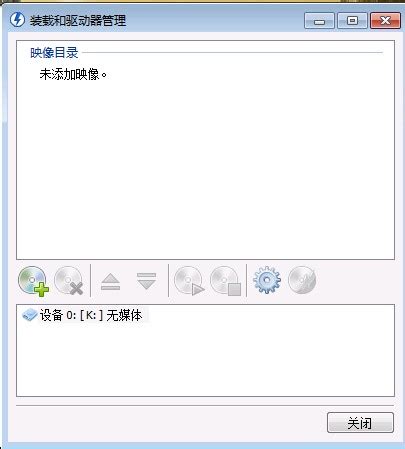Minimize the 装载和驱动器管理 window
Screen dimensions: 405x449
(319, 21)
